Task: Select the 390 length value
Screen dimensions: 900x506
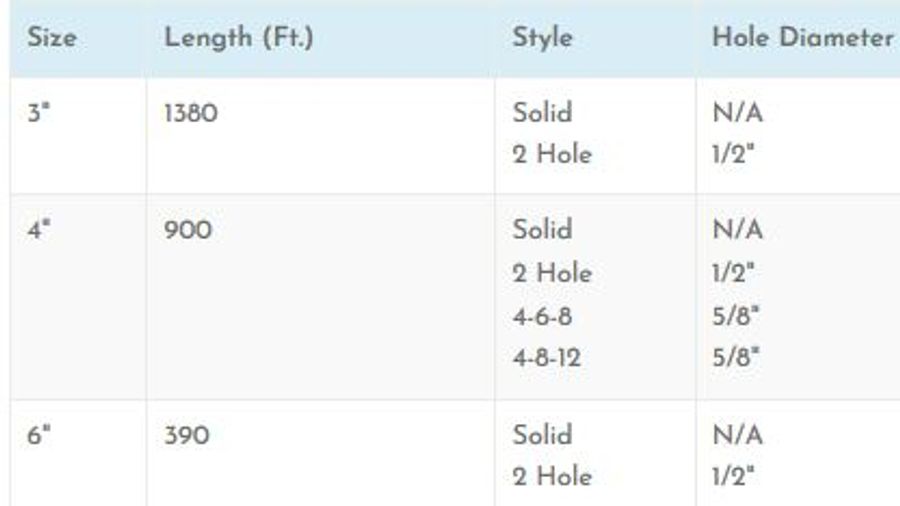Action: click(x=186, y=436)
